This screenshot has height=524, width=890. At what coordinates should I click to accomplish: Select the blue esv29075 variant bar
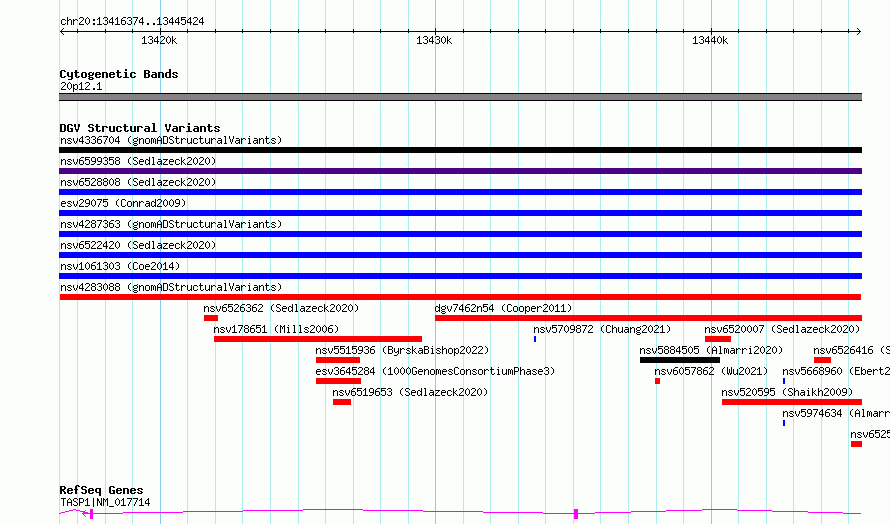(460, 213)
